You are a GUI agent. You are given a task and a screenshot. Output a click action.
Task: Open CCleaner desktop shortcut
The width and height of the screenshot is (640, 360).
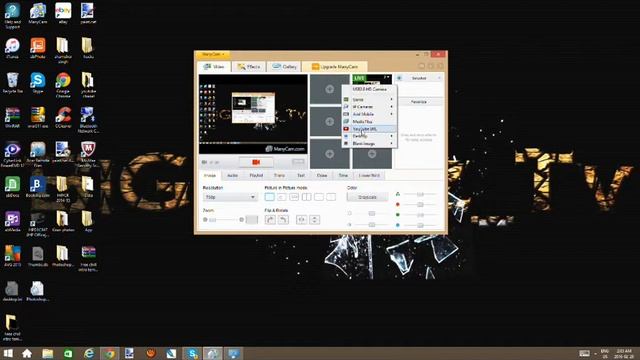[63, 118]
